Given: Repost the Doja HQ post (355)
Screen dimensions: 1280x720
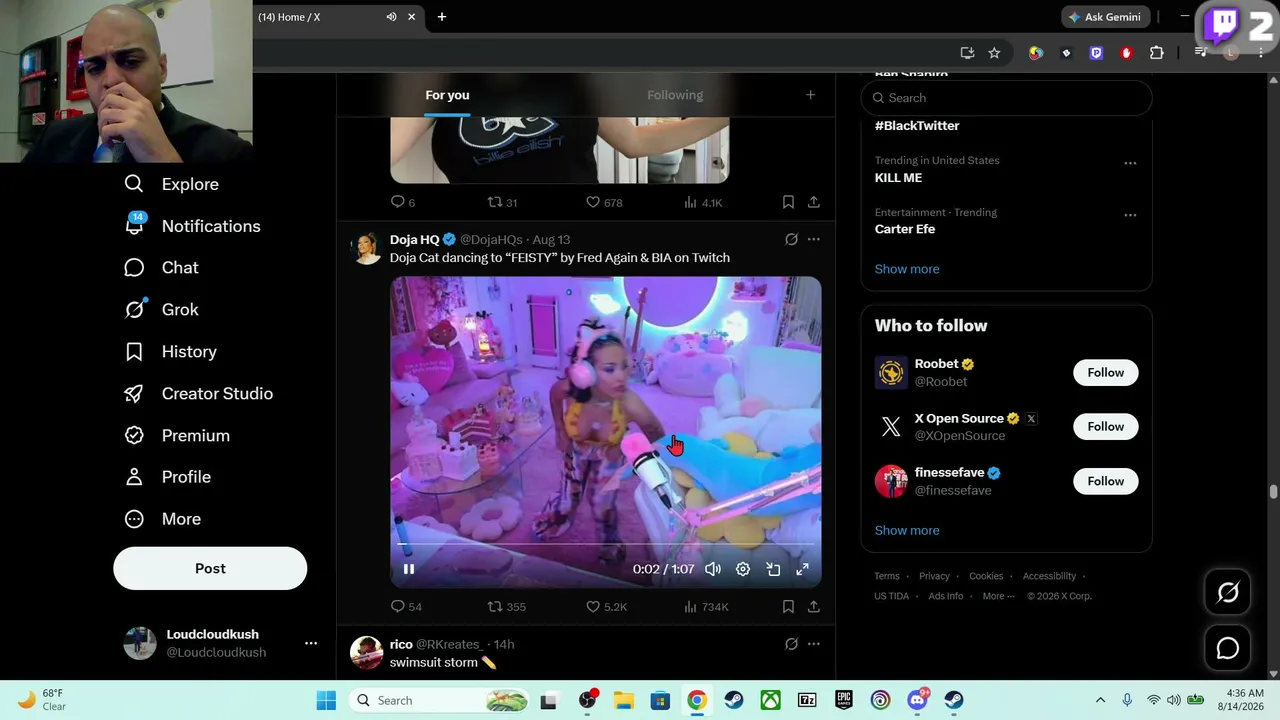Looking at the screenshot, I should (506, 607).
